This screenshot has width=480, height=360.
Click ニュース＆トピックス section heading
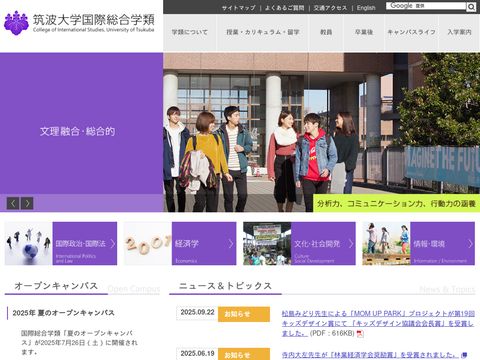(225, 286)
